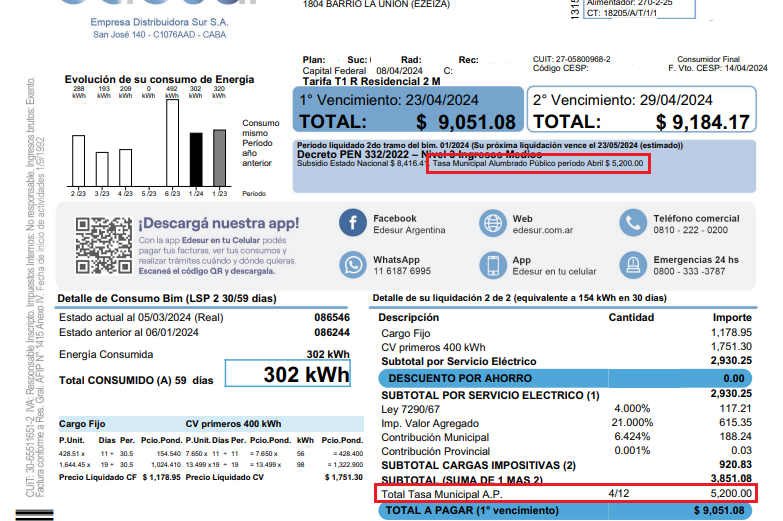Click the 'Ley 7290/67' row

click(x=565, y=409)
